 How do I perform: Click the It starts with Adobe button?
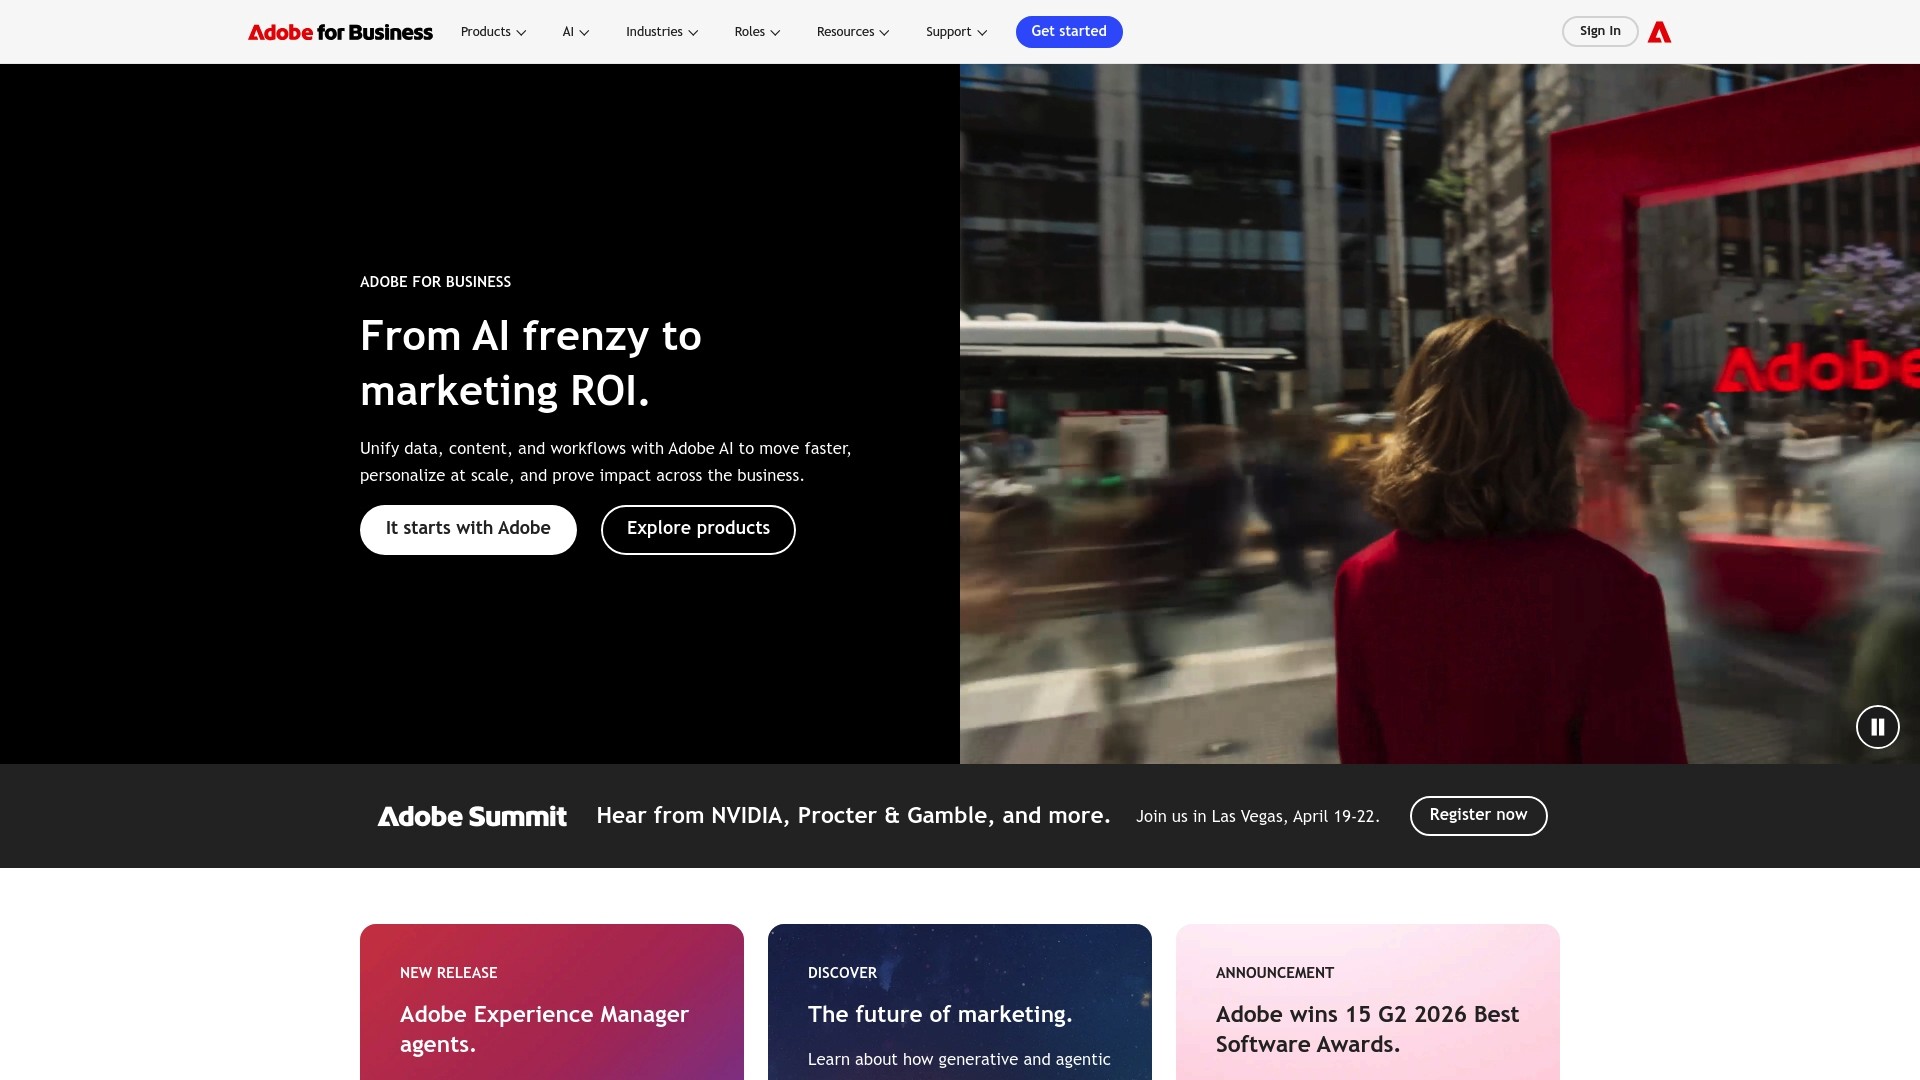click(468, 529)
